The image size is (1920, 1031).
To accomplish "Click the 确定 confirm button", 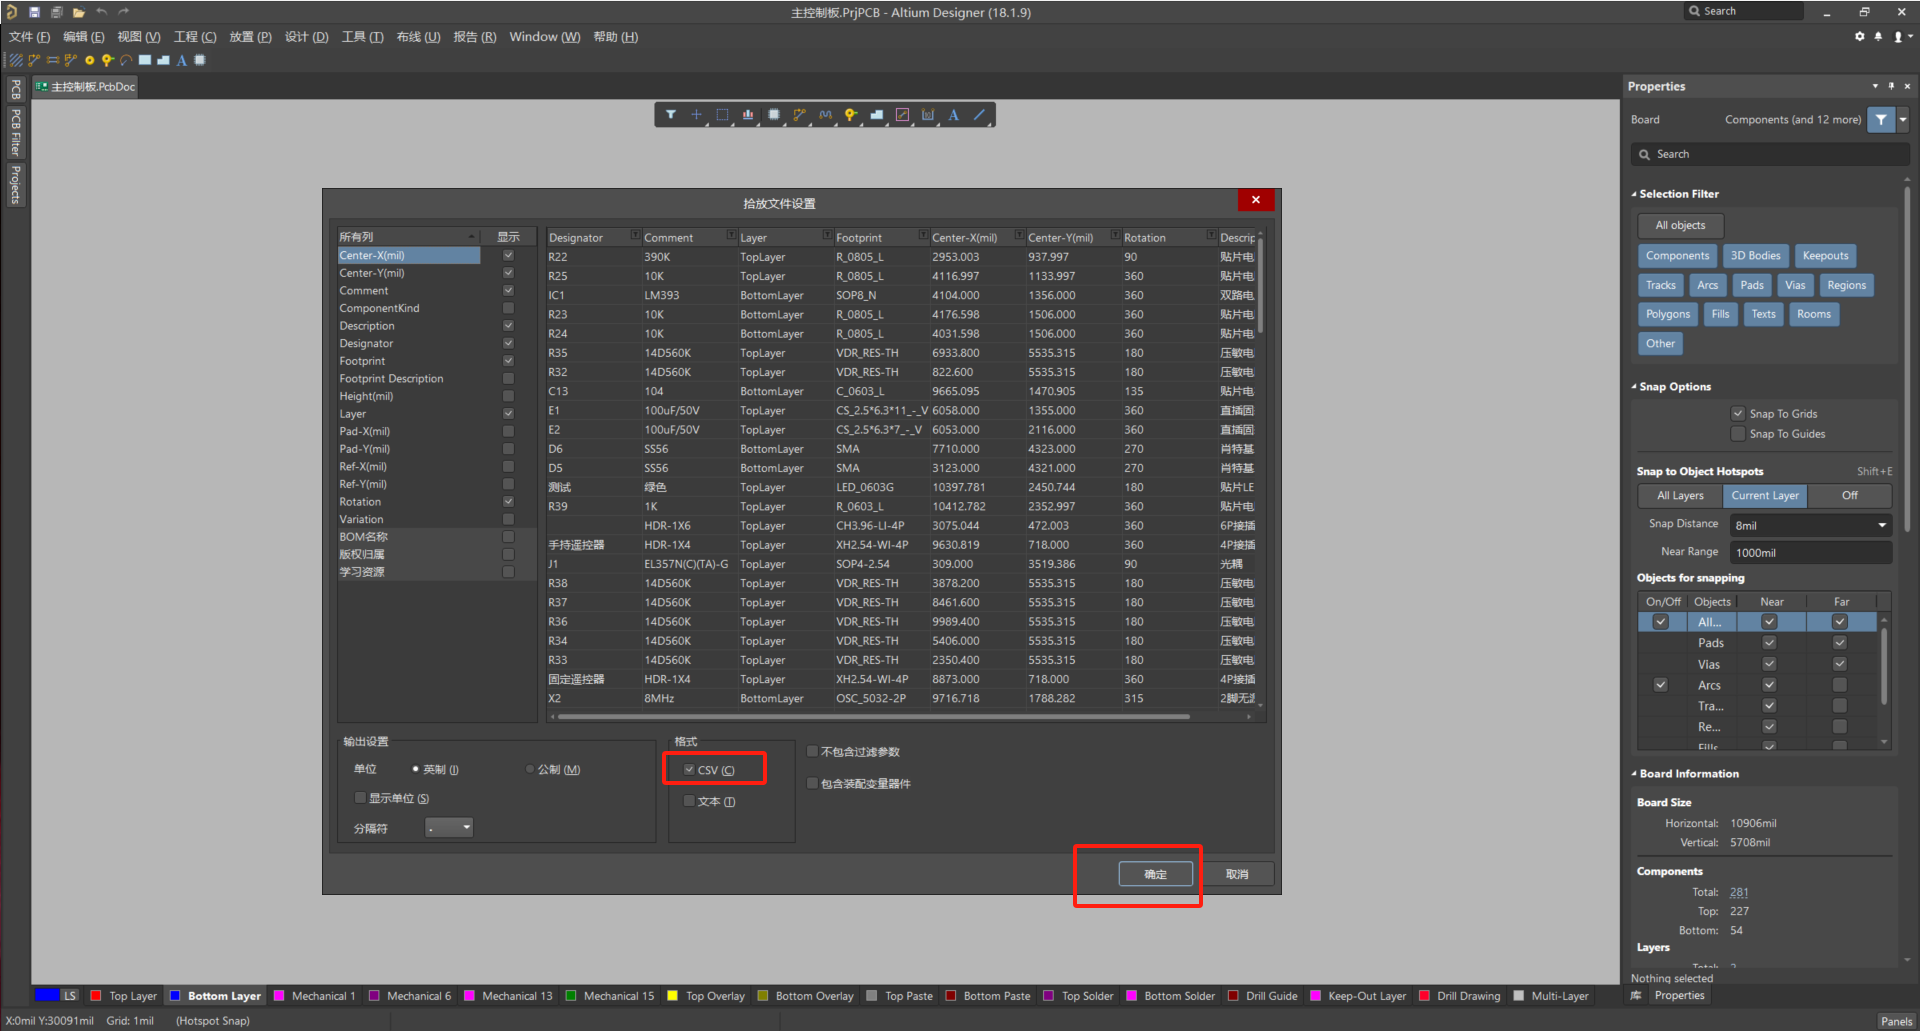I will 1155,874.
